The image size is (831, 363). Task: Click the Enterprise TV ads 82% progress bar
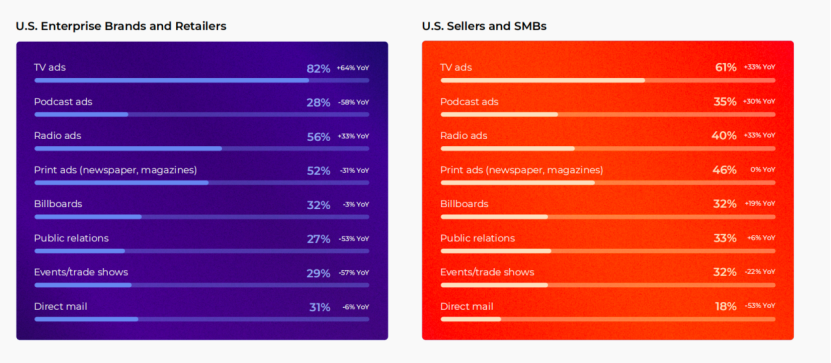point(202,81)
